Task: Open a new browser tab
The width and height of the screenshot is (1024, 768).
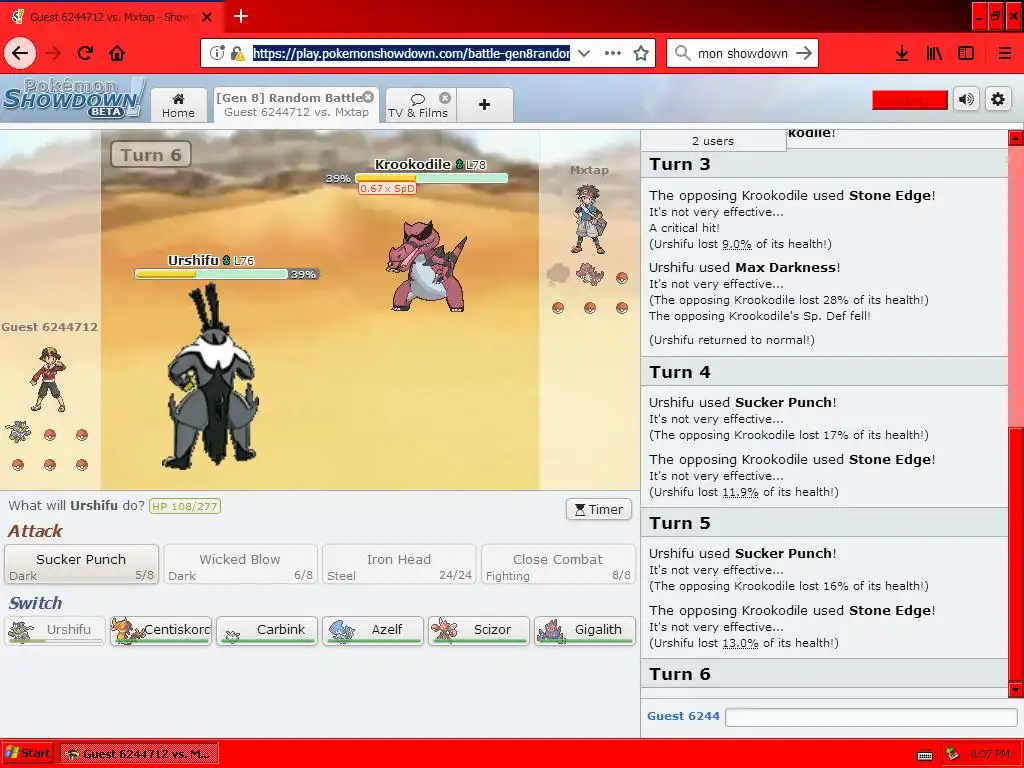Action: click(x=241, y=16)
